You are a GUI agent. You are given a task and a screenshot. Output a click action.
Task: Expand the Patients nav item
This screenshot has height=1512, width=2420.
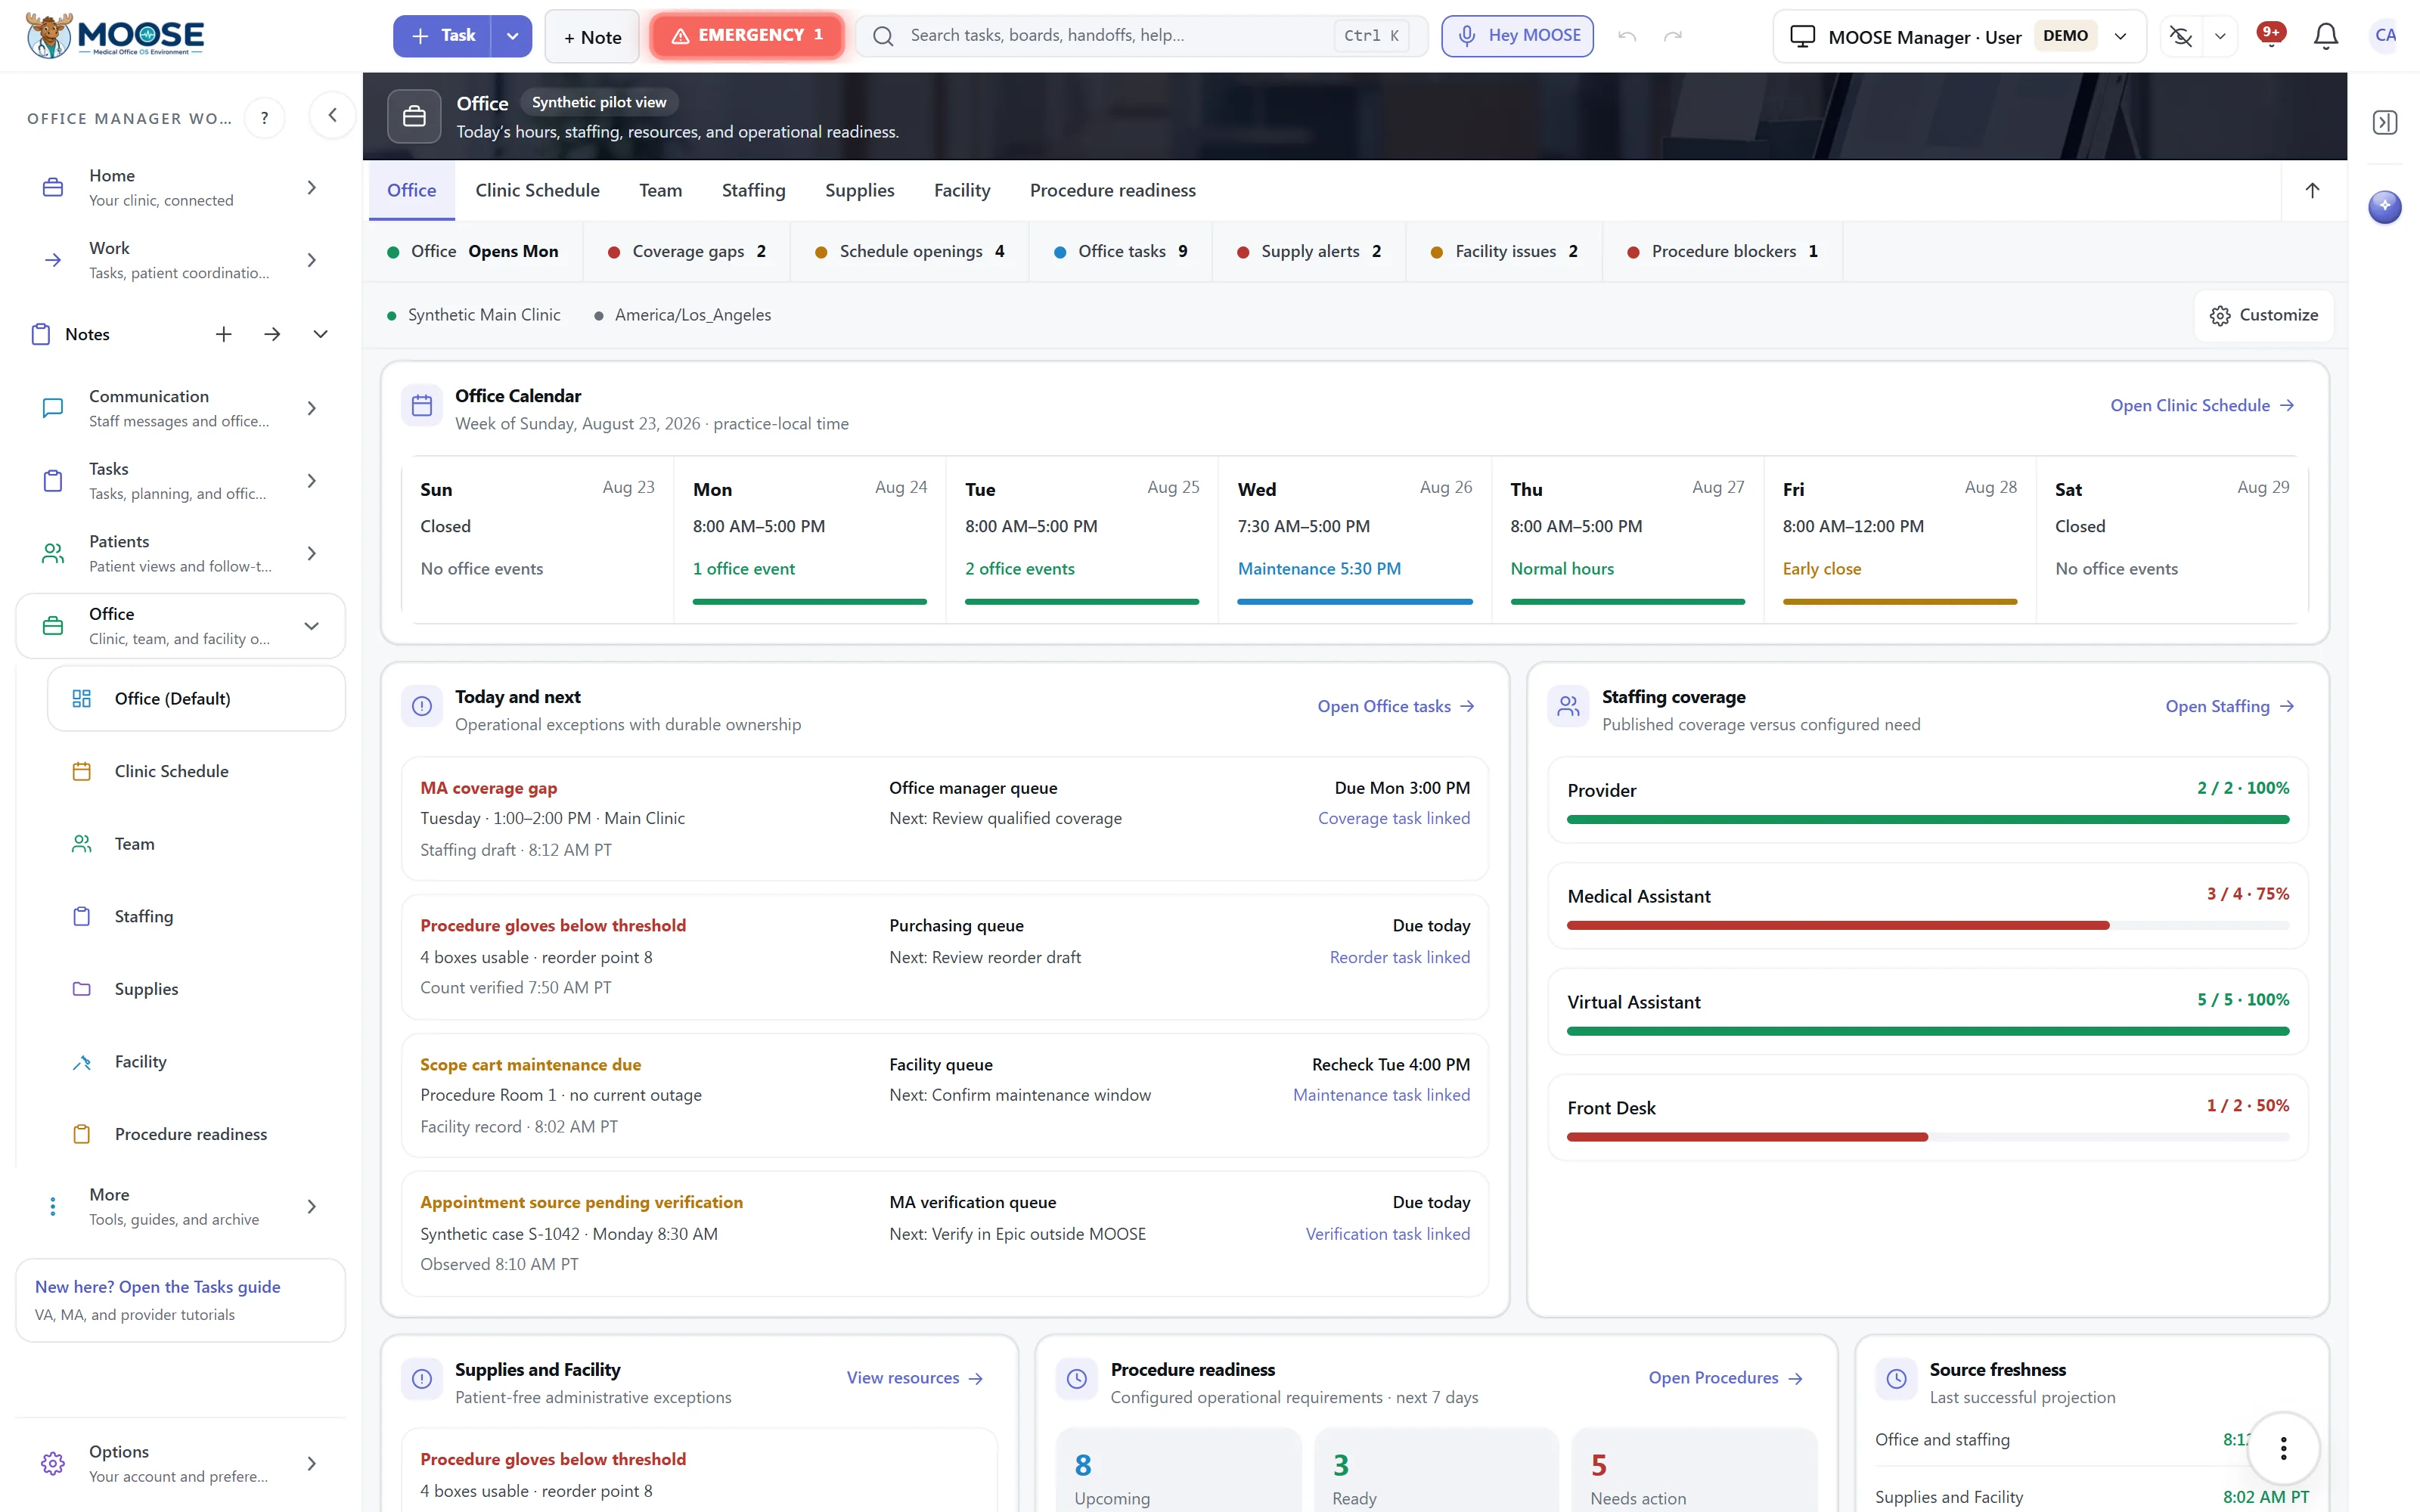pos(311,553)
